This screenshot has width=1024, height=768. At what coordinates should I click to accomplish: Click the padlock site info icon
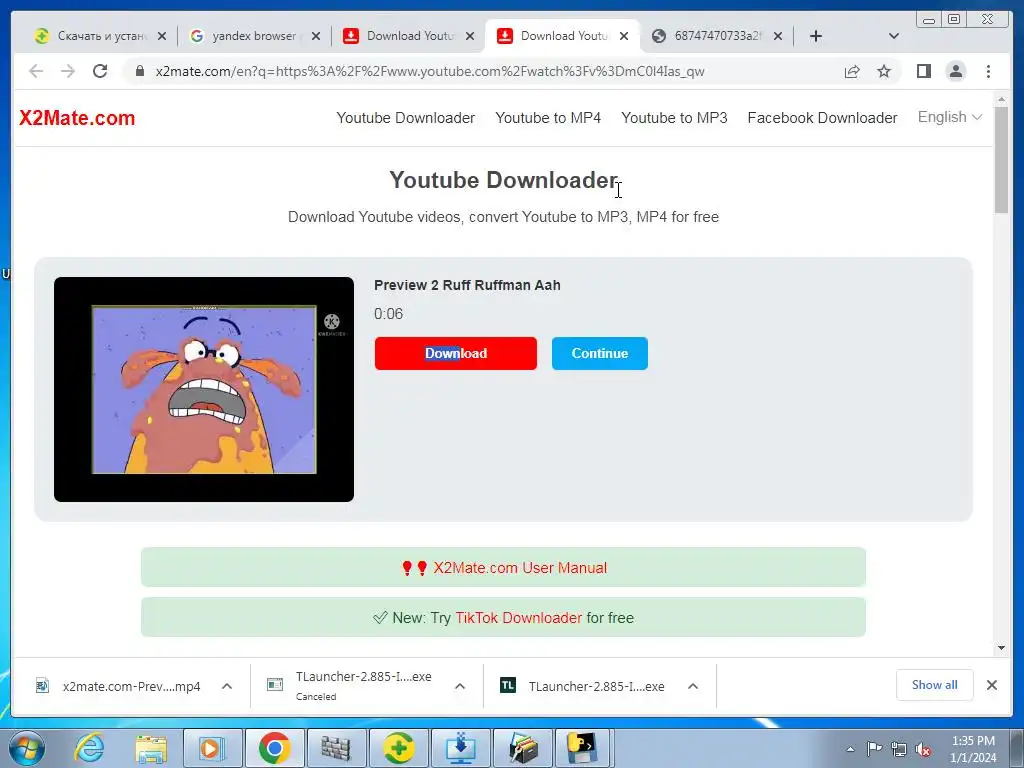click(139, 71)
